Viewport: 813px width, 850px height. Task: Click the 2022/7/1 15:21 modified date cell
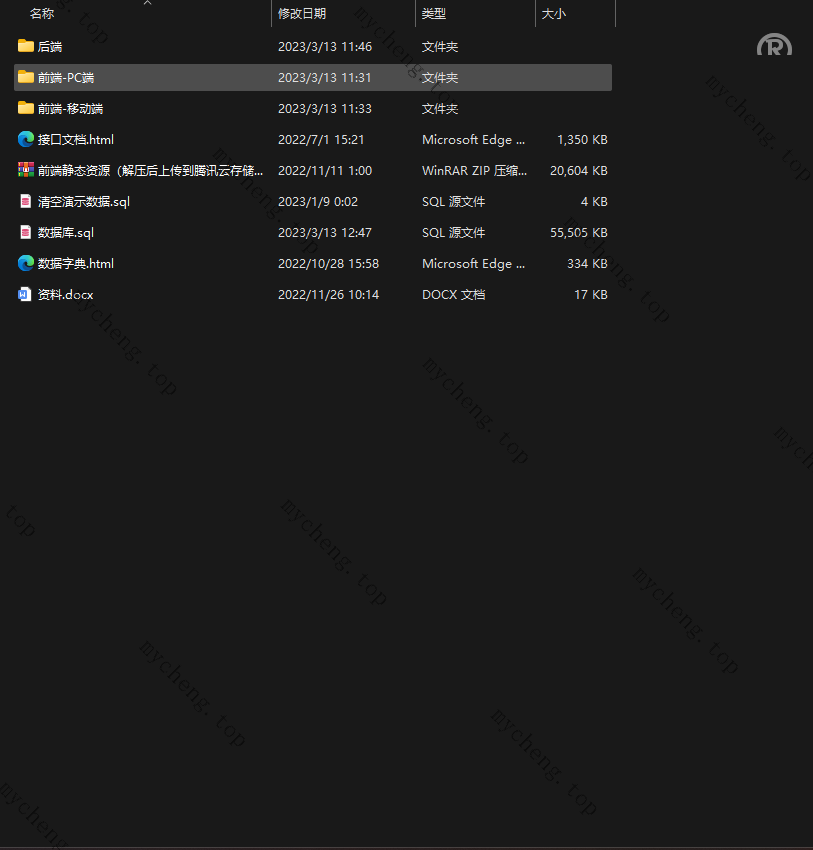pyautogui.click(x=321, y=139)
